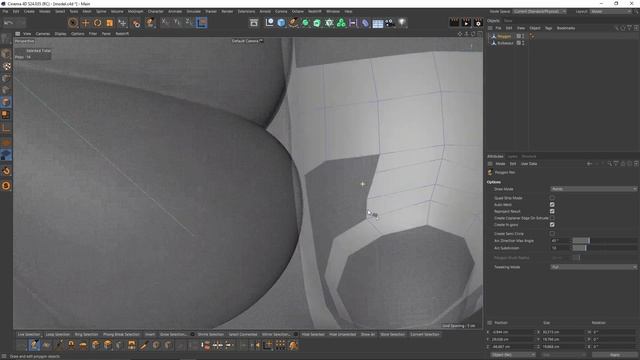Screen dimensions: 640x360
Task: Add a Cube primitive object
Action: click(281, 23)
